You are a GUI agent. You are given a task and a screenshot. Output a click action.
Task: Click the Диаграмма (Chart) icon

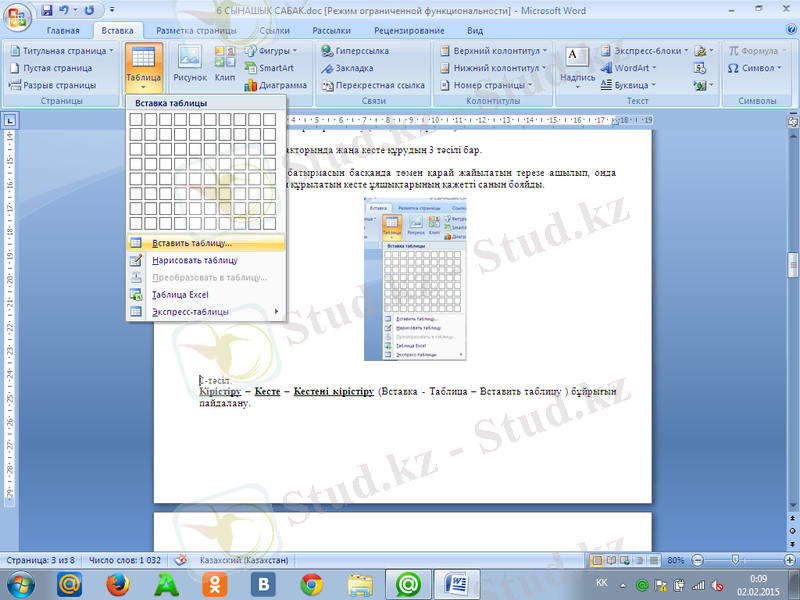pyautogui.click(x=274, y=85)
